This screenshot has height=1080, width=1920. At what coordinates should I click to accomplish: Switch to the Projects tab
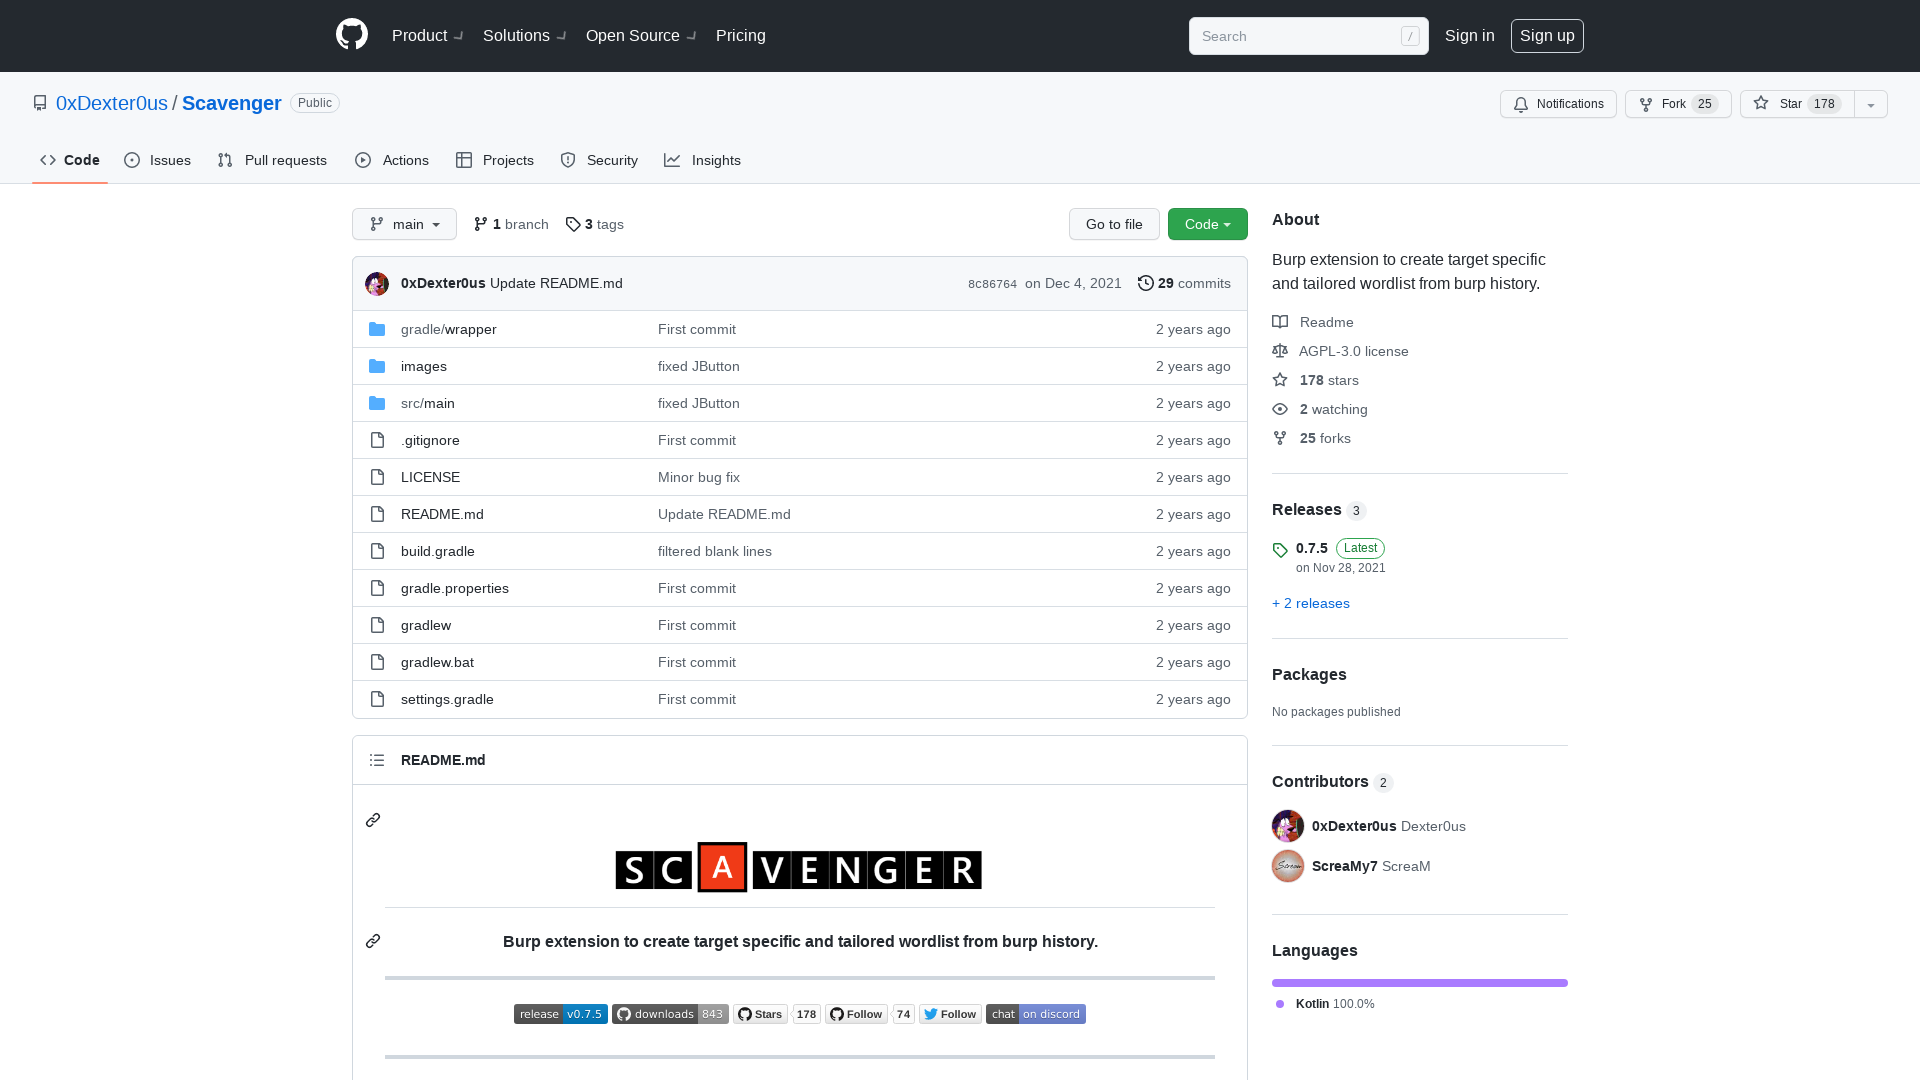coord(495,160)
